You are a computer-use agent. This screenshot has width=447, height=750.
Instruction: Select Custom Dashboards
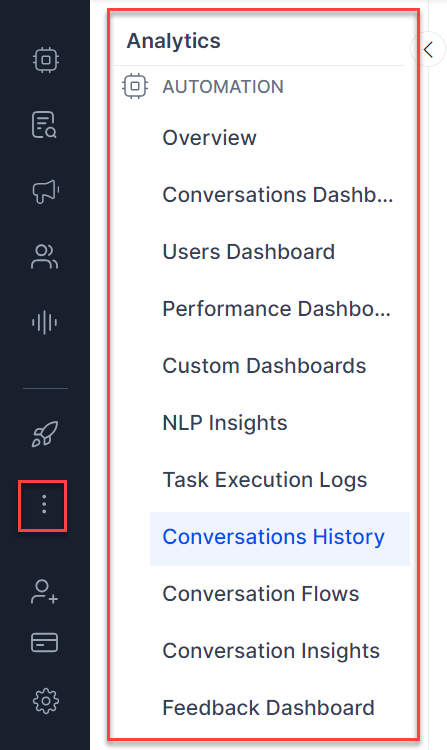pyautogui.click(x=264, y=365)
